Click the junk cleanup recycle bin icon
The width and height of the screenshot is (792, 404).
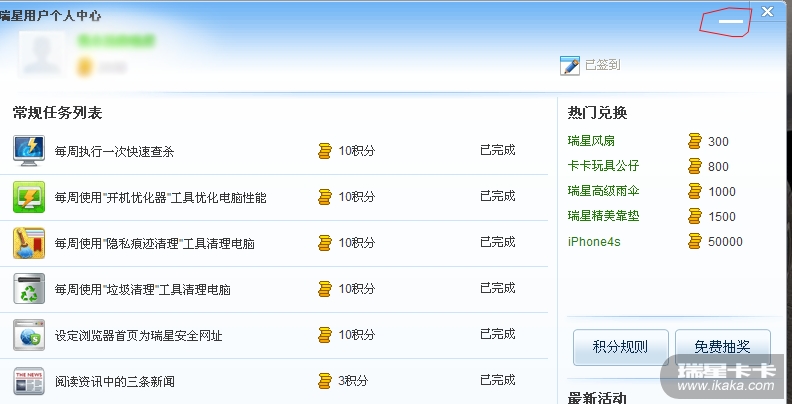[29, 289]
